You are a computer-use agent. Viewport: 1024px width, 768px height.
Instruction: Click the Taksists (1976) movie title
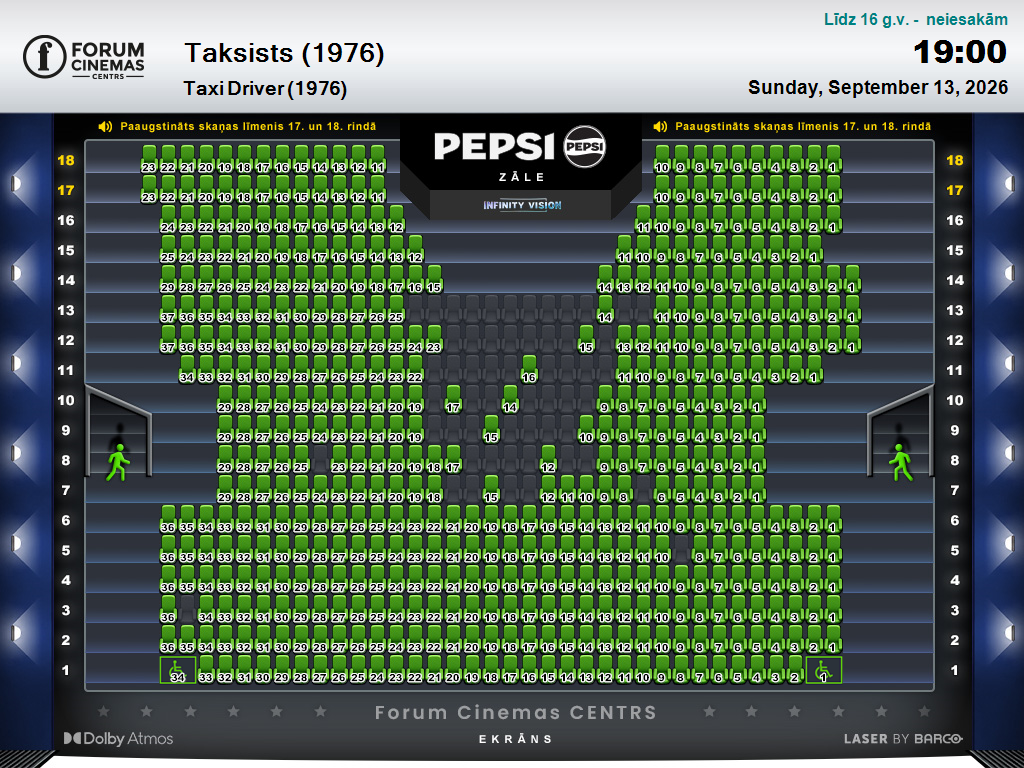(284, 53)
